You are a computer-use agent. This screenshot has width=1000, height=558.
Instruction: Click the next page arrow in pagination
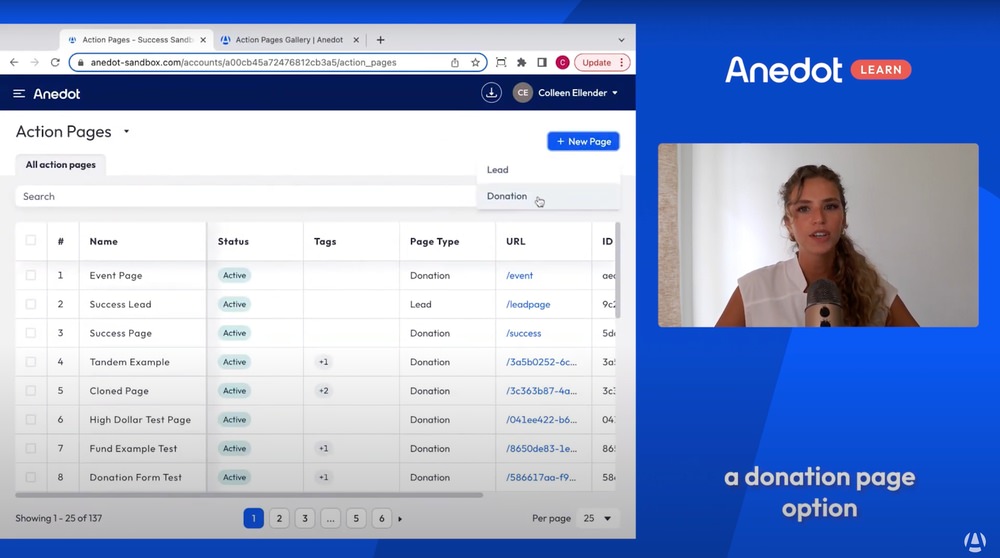click(400, 519)
